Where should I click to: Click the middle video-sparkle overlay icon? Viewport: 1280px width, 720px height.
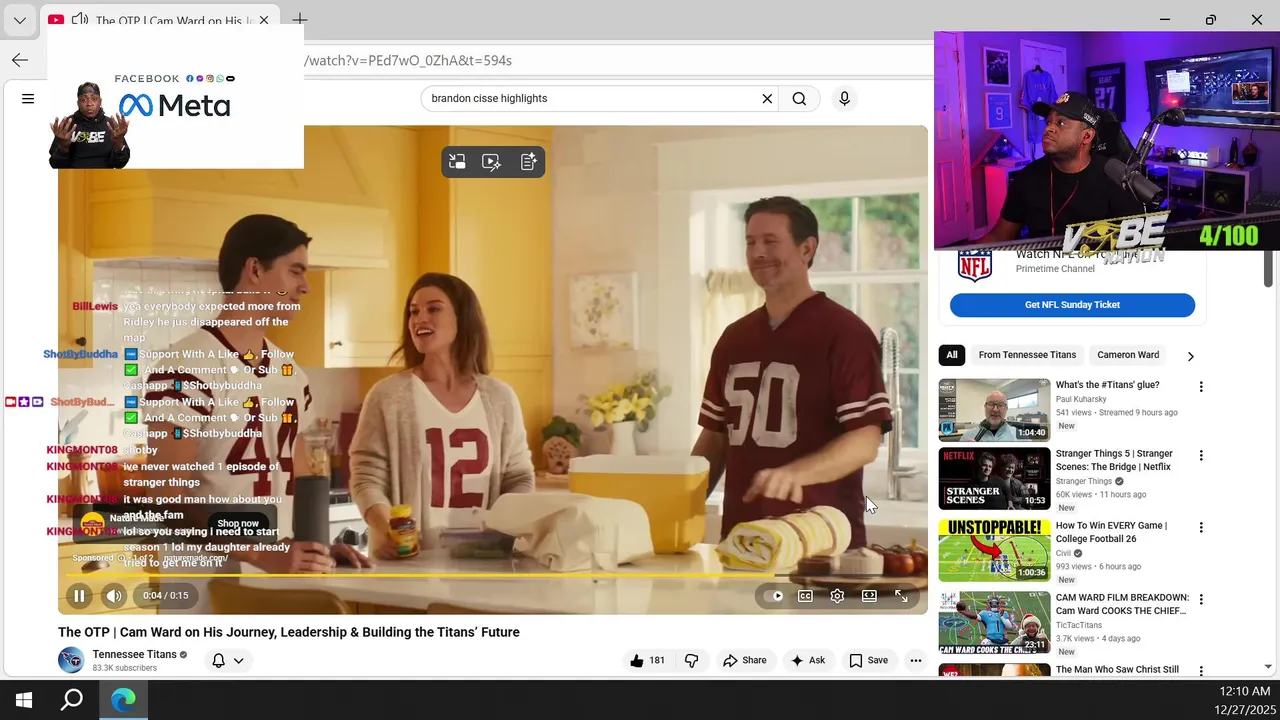click(492, 162)
